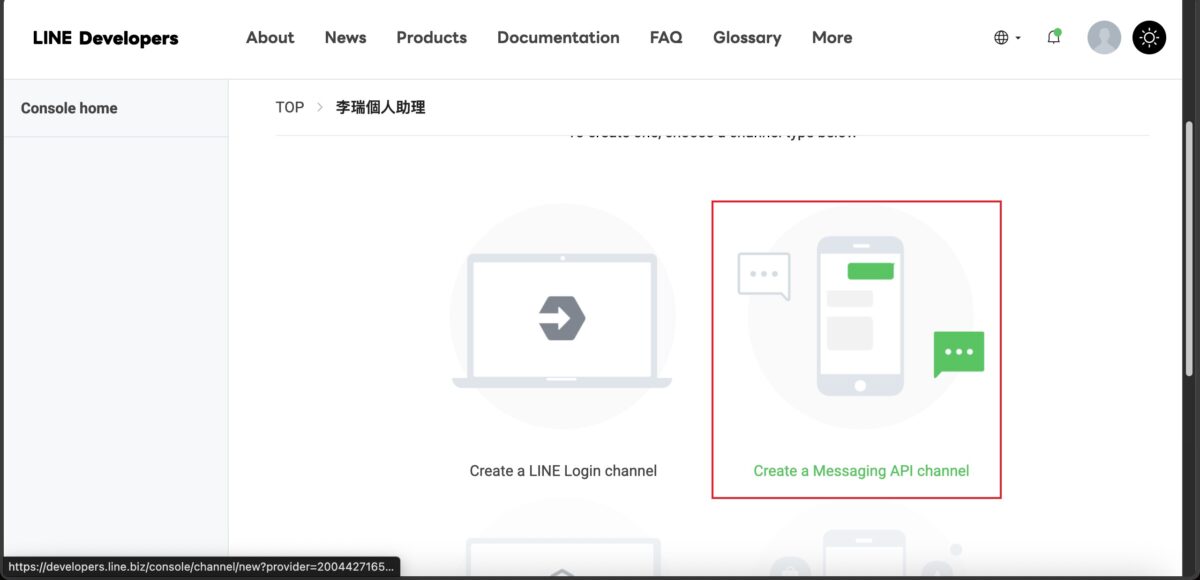Open the Glossary page
This screenshot has width=1200, height=580.
(747, 37)
